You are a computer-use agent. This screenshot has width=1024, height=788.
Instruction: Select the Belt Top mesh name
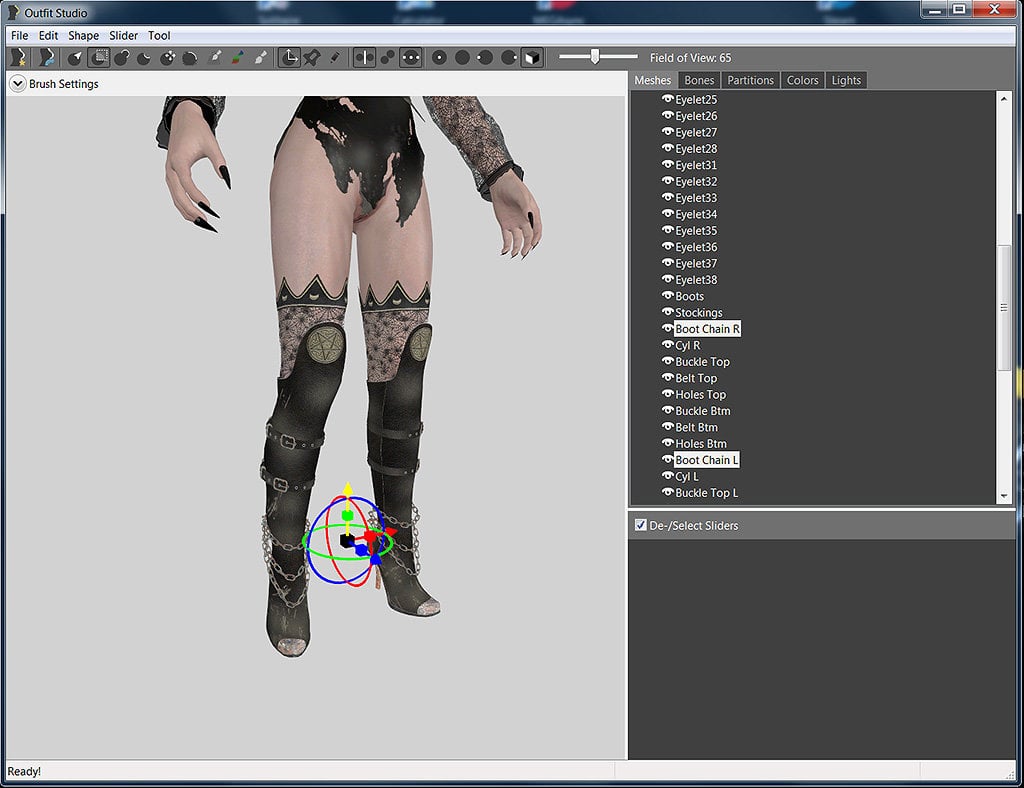pos(696,378)
